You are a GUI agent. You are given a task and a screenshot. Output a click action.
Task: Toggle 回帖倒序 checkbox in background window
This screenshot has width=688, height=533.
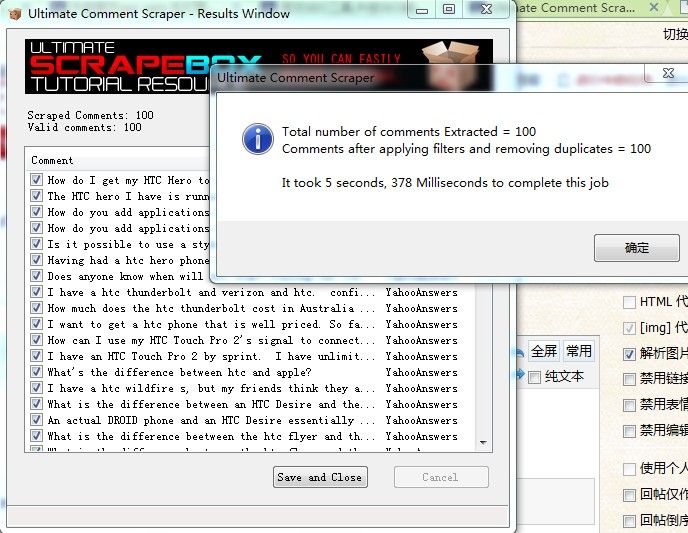point(629,521)
